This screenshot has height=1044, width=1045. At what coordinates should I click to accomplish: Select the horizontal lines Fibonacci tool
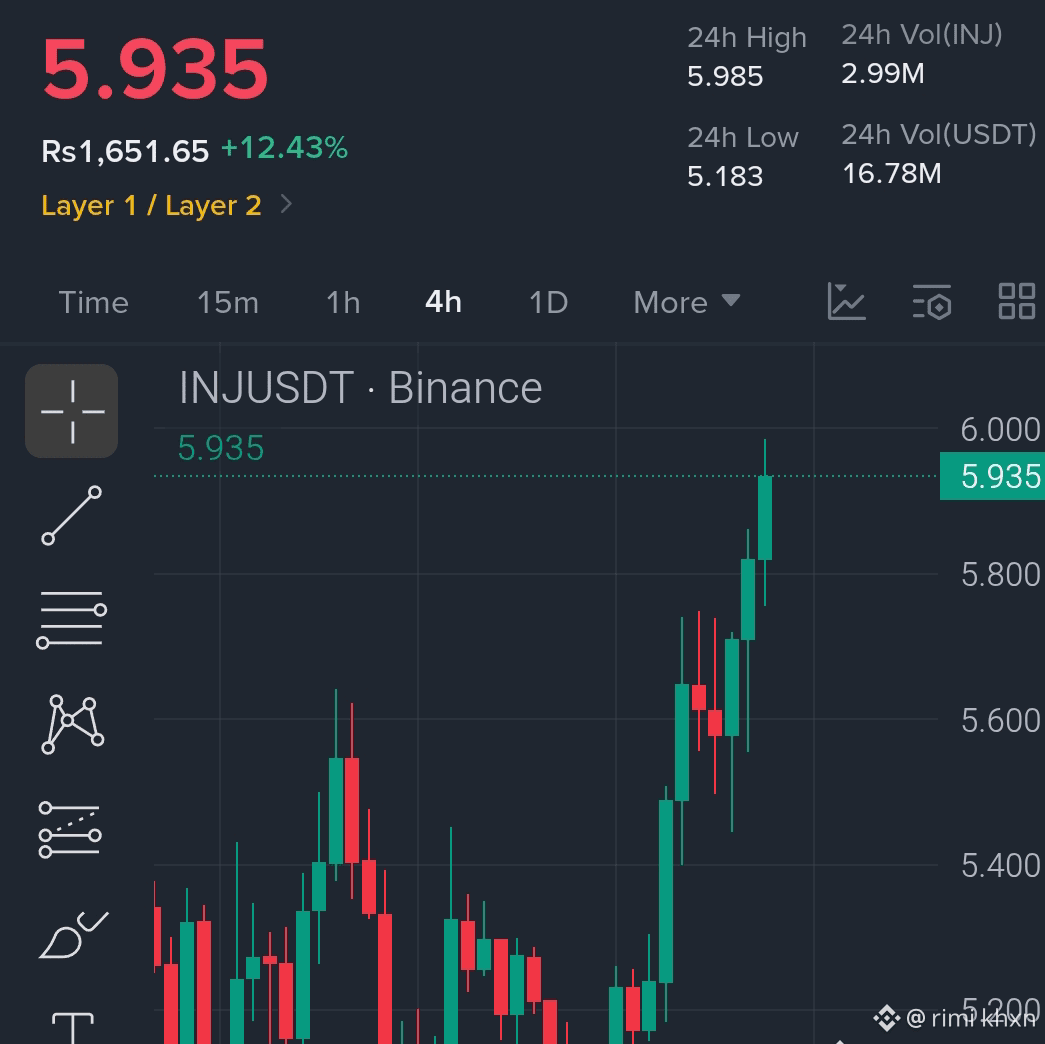click(71, 620)
